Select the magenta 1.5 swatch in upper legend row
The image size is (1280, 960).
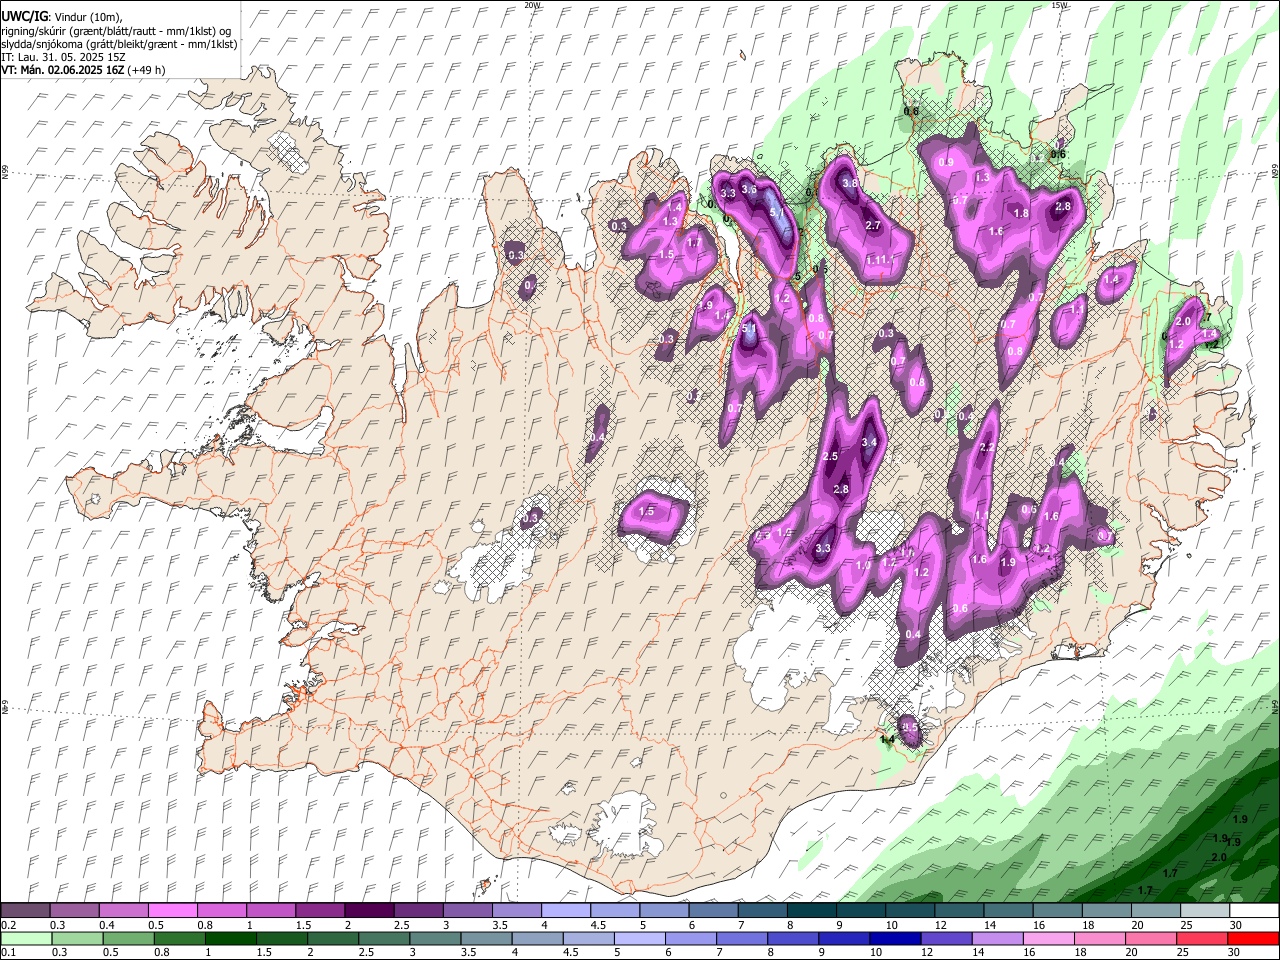[x=319, y=910]
